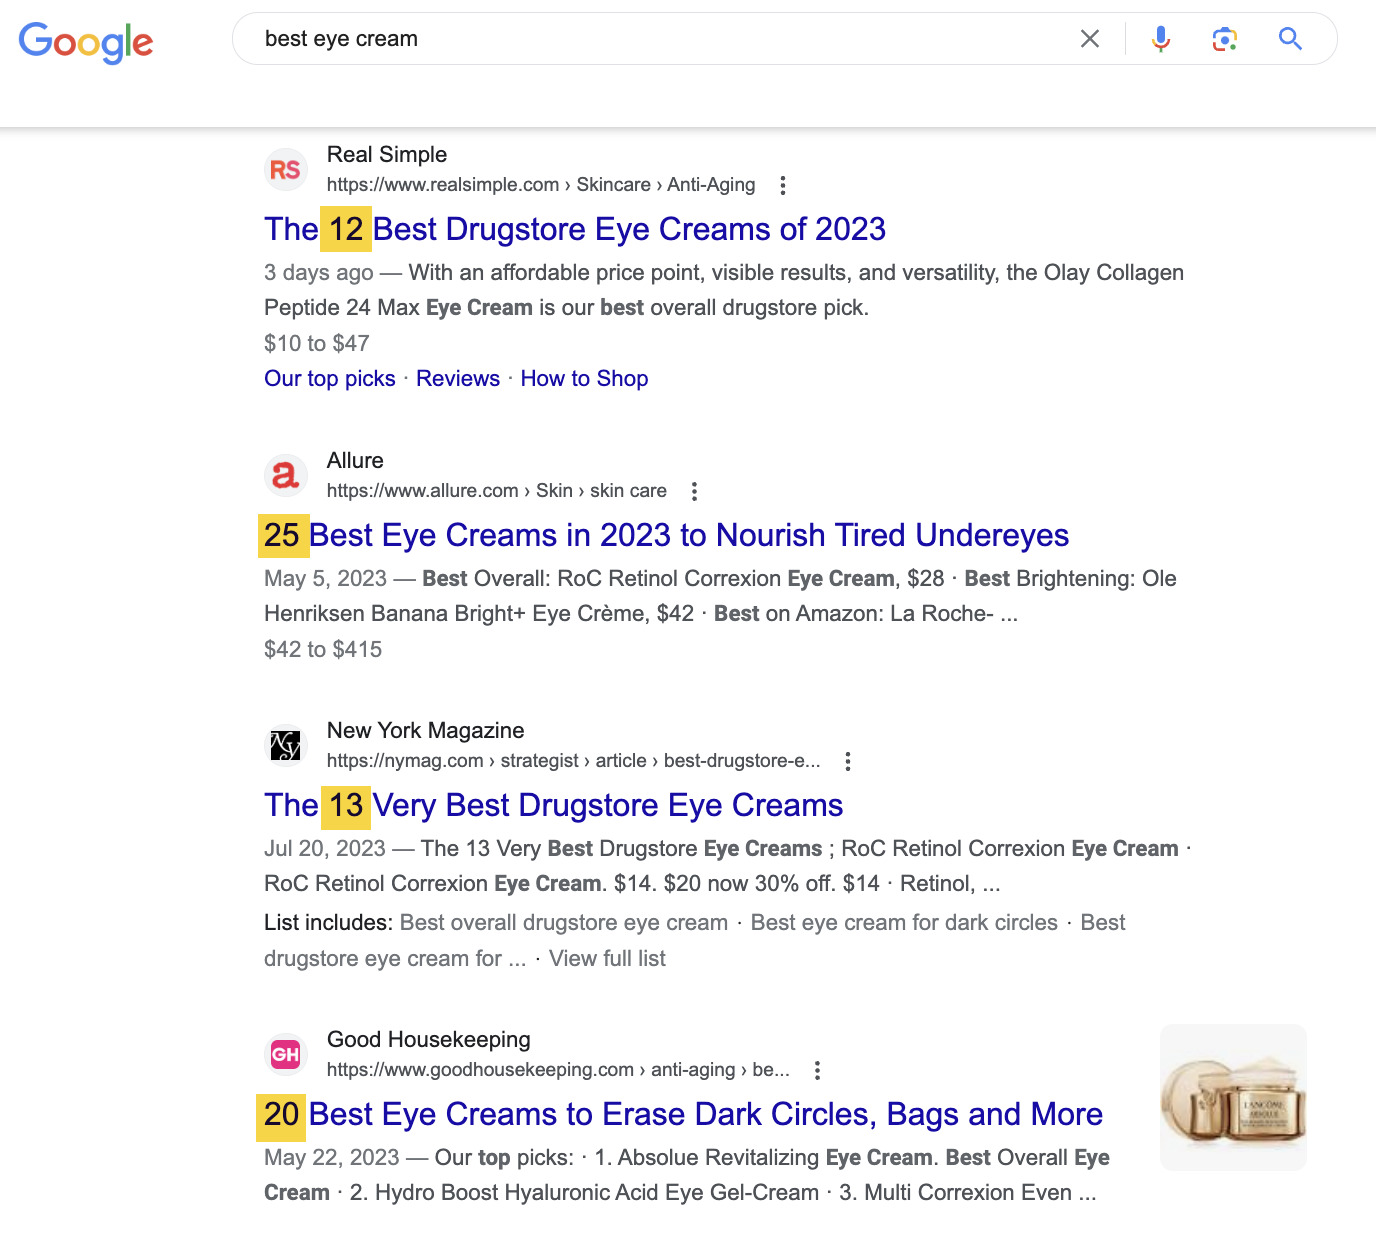
Task: Activate voice search with the microphone icon
Action: coord(1160,39)
